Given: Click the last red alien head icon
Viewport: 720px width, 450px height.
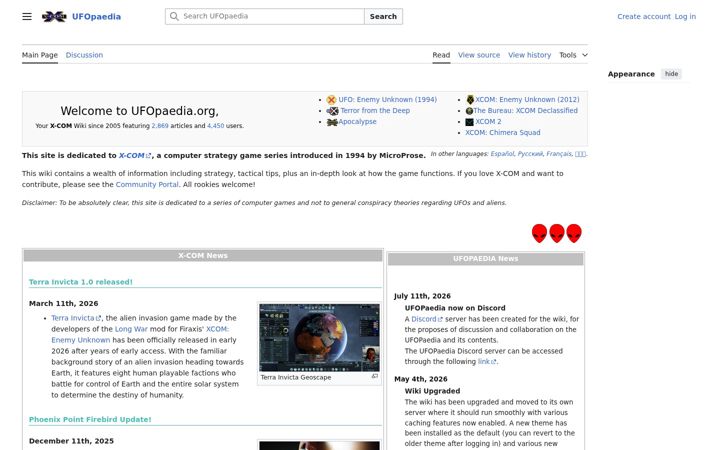Looking at the screenshot, I should pyautogui.click(x=574, y=233).
